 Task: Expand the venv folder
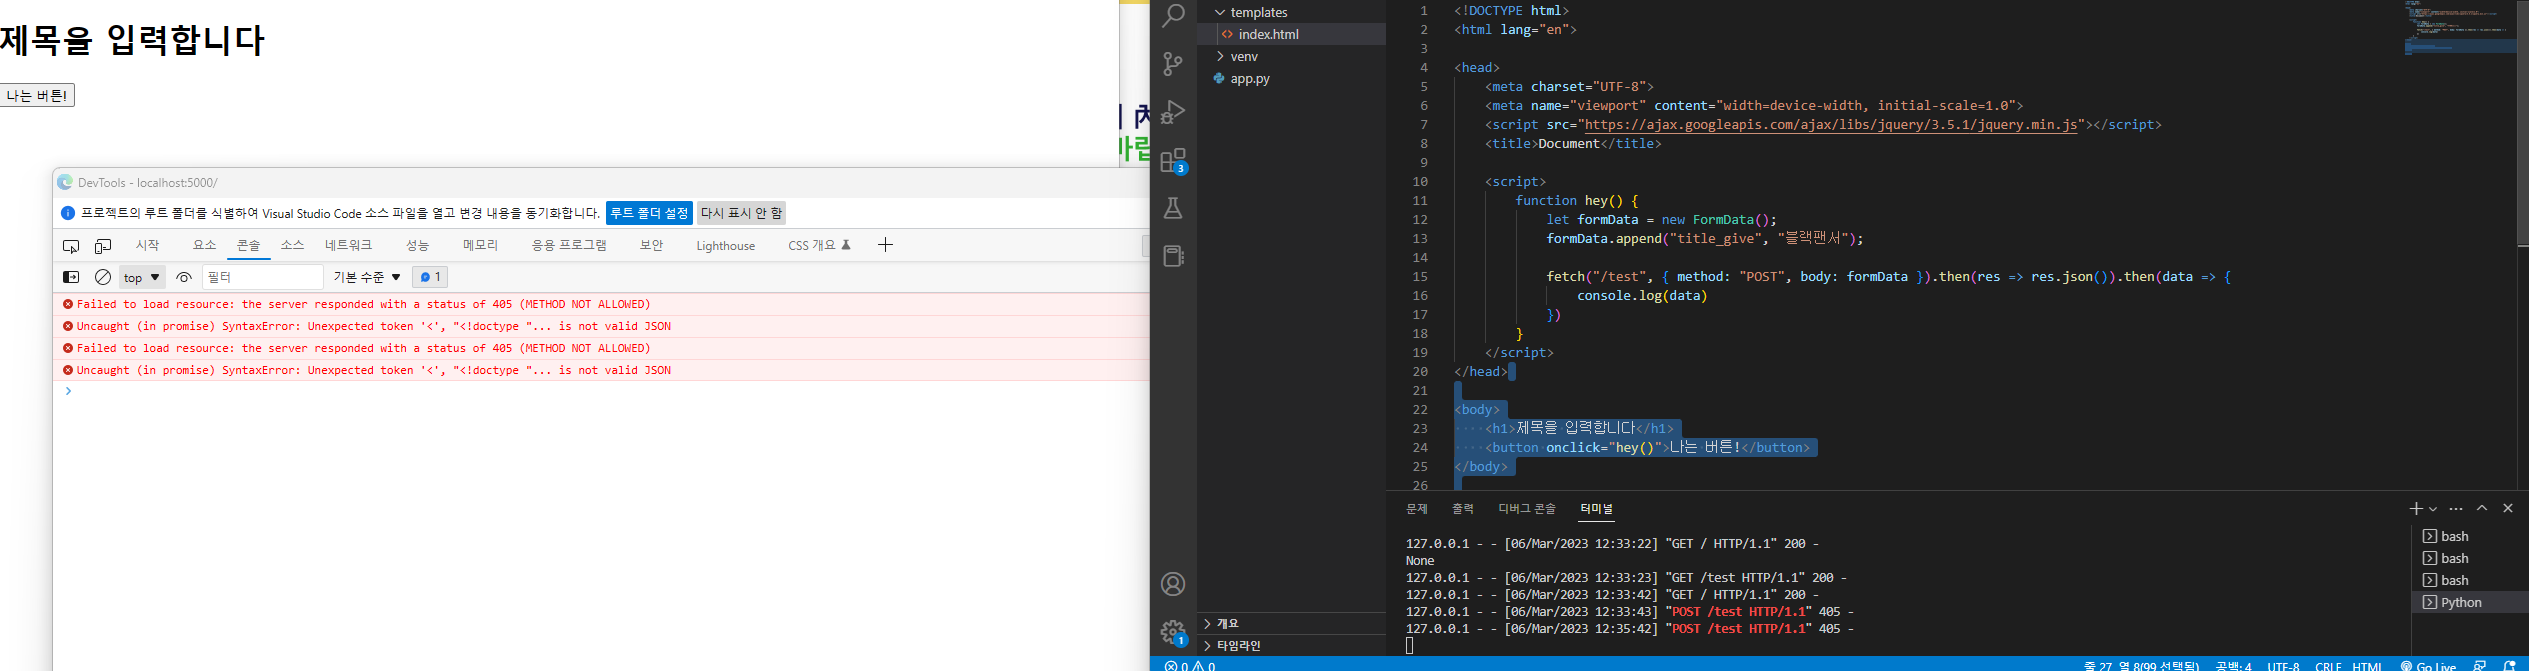[1292, 56]
